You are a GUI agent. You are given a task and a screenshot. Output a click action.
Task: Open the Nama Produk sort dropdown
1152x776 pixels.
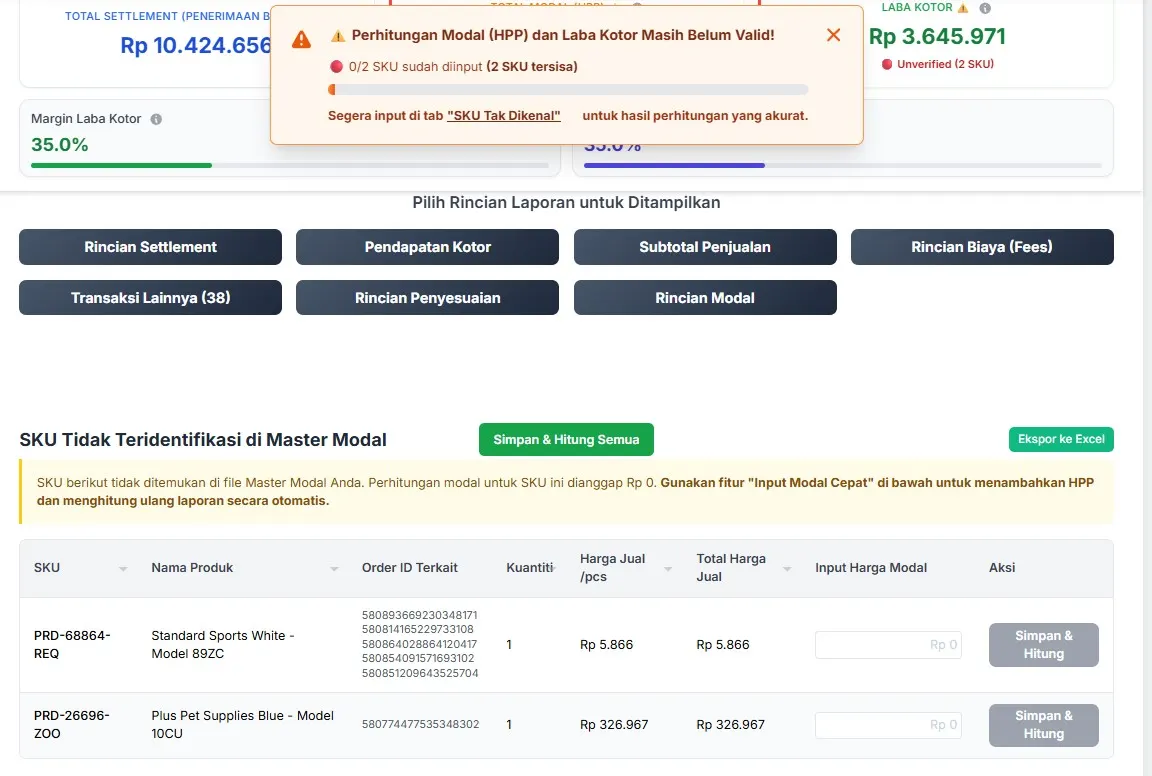(335, 567)
